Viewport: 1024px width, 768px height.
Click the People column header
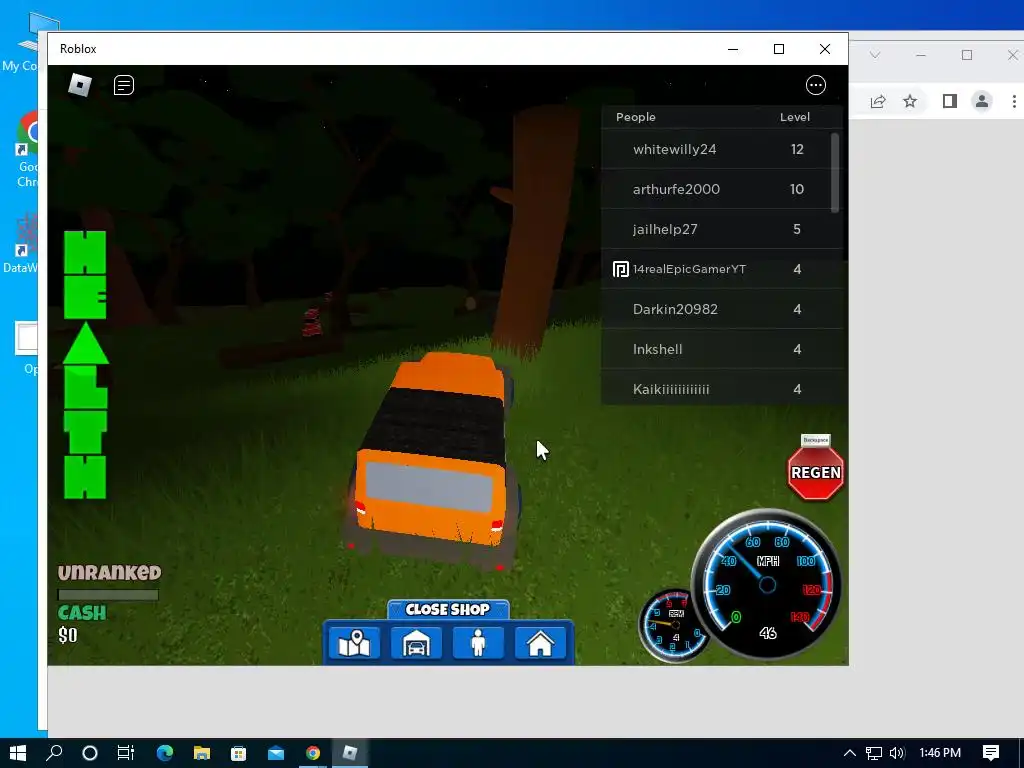[x=635, y=117]
